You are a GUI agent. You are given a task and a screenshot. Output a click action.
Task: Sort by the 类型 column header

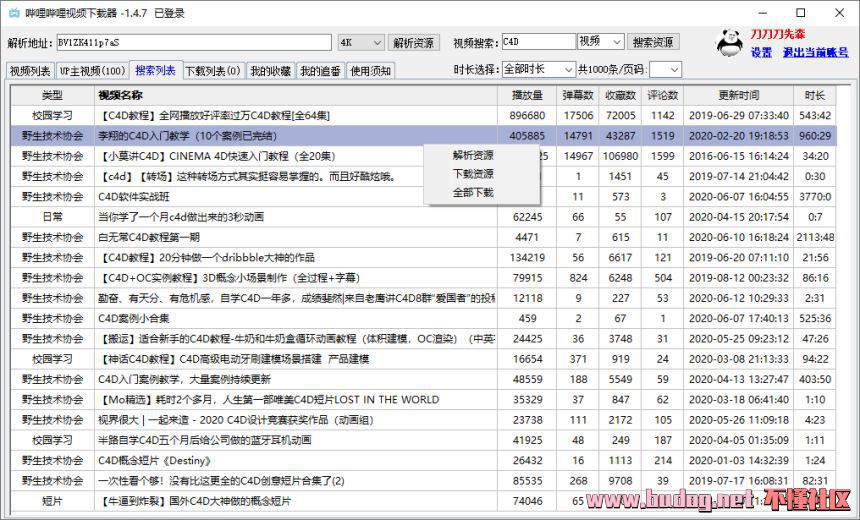pos(53,95)
